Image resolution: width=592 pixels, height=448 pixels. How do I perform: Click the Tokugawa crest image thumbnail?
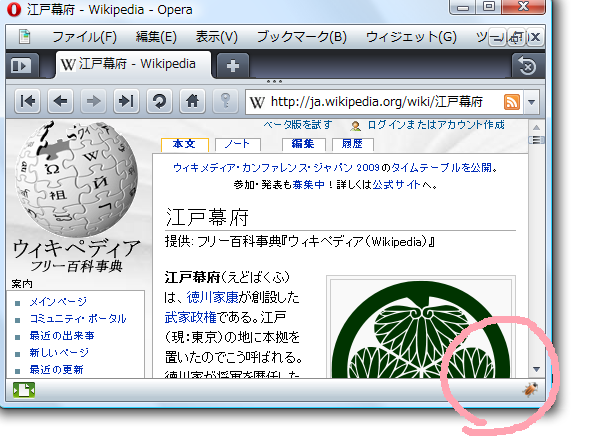click(x=421, y=329)
